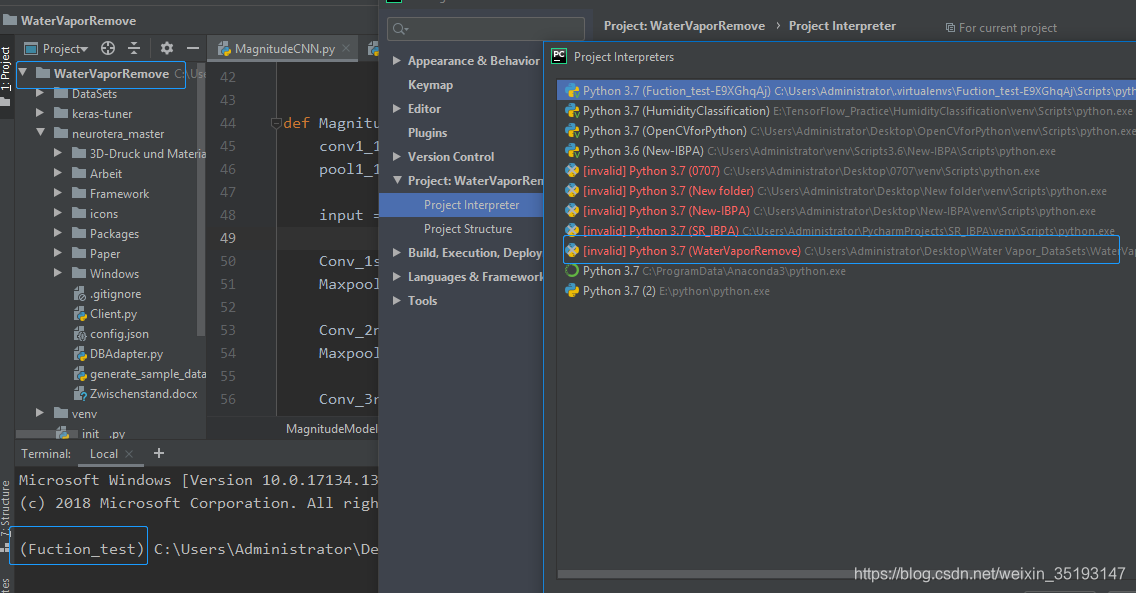Expand the icons folder
Viewport: 1136px width, 593px height.
(x=58, y=214)
